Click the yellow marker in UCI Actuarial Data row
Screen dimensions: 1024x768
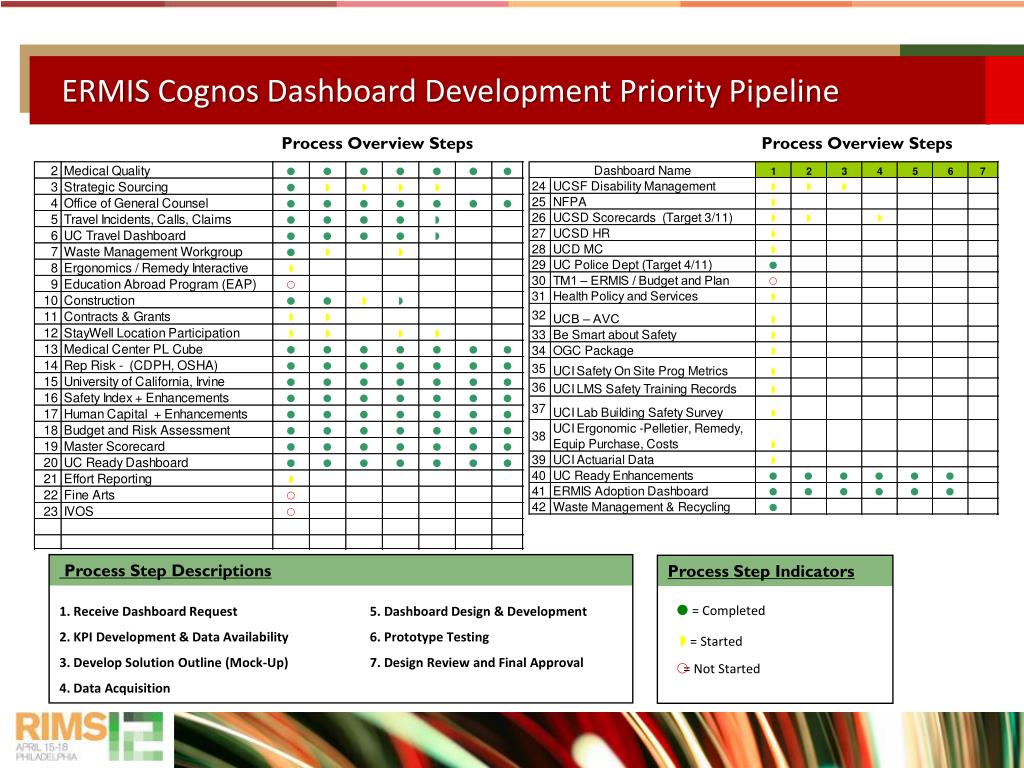point(773,460)
